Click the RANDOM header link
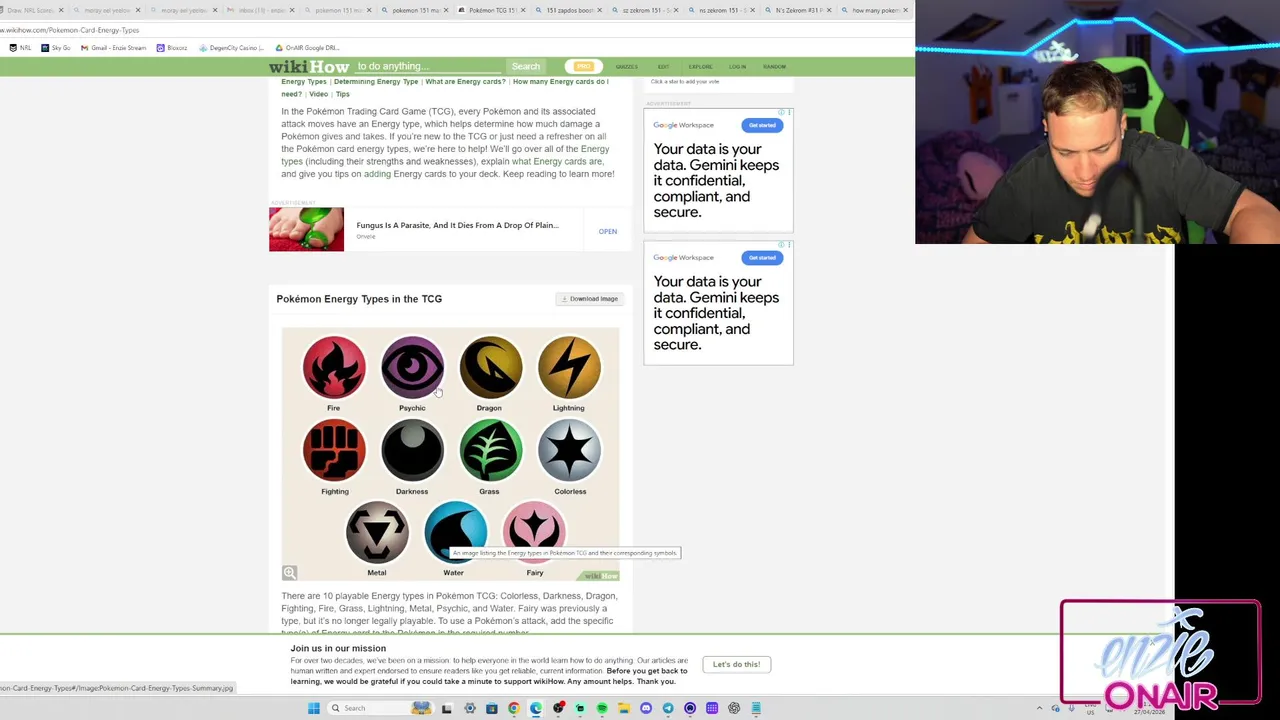1280x720 pixels. [774, 67]
